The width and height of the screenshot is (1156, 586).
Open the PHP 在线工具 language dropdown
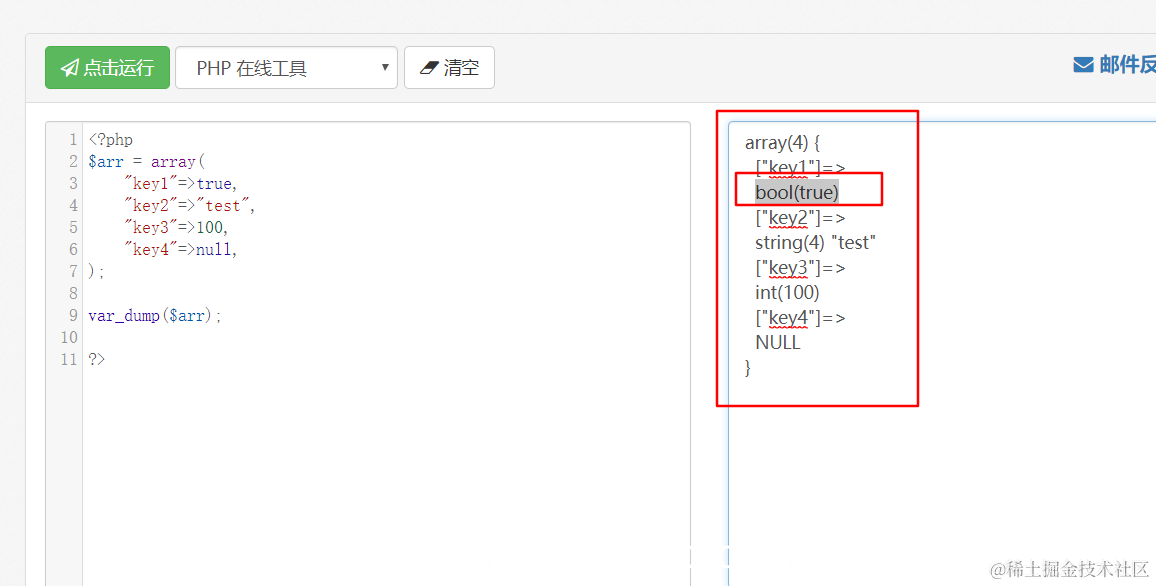pos(286,68)
